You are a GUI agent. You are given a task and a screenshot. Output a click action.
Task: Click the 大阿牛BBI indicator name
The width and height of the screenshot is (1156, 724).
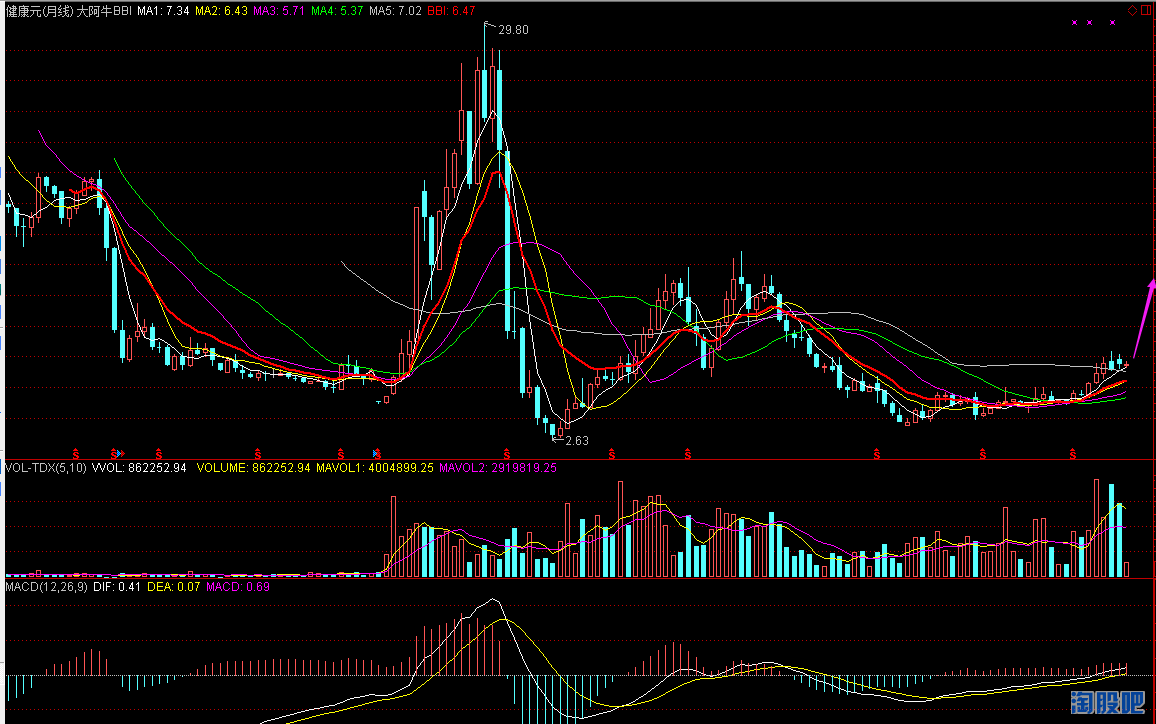click(105, 11)
